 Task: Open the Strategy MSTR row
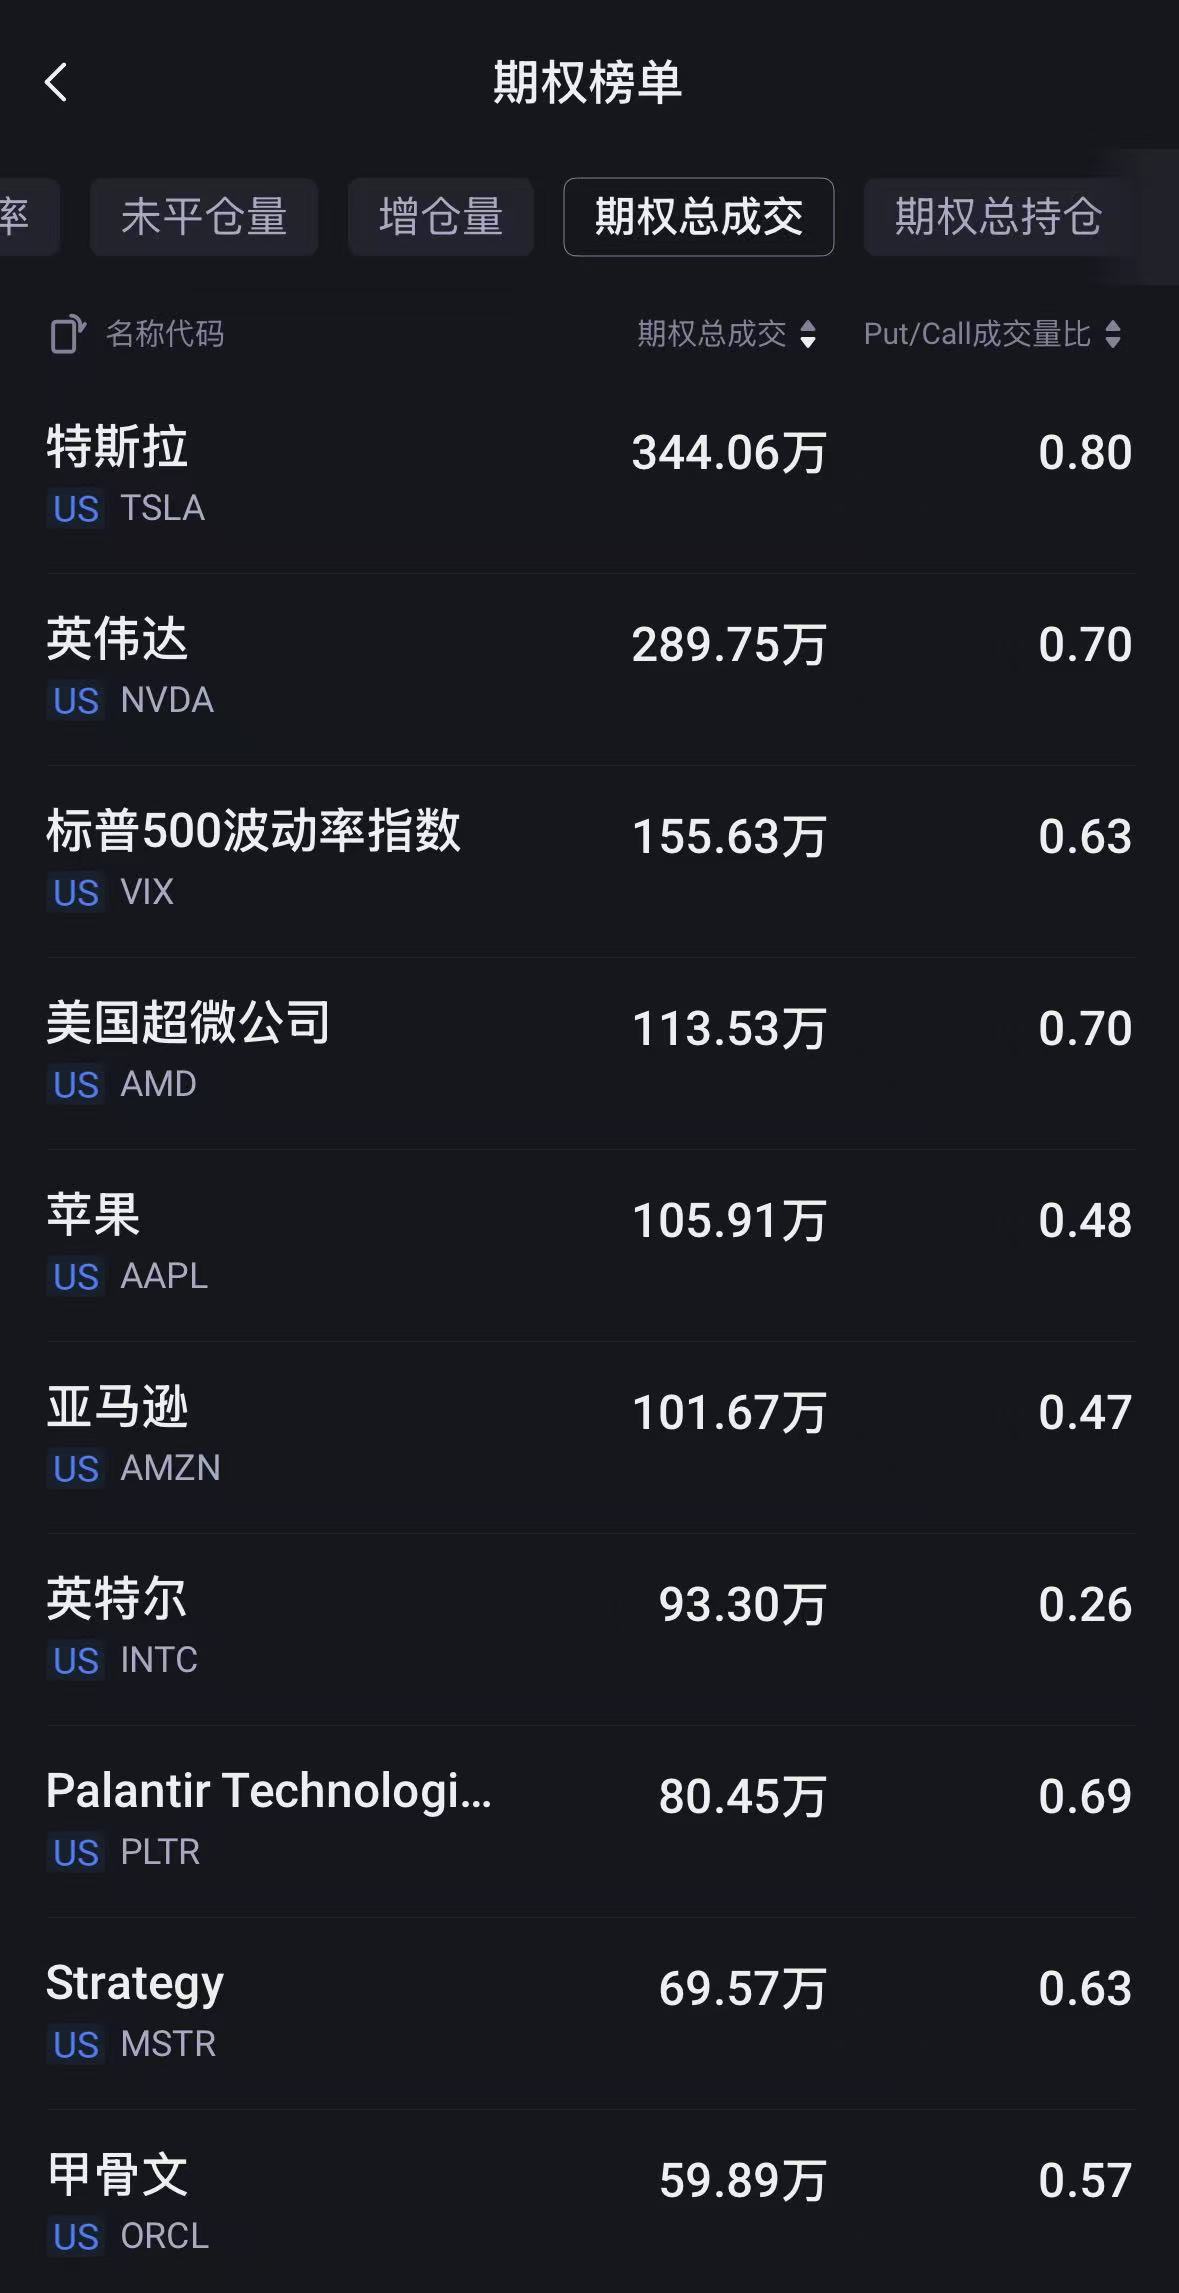[x=590, y=2012]
